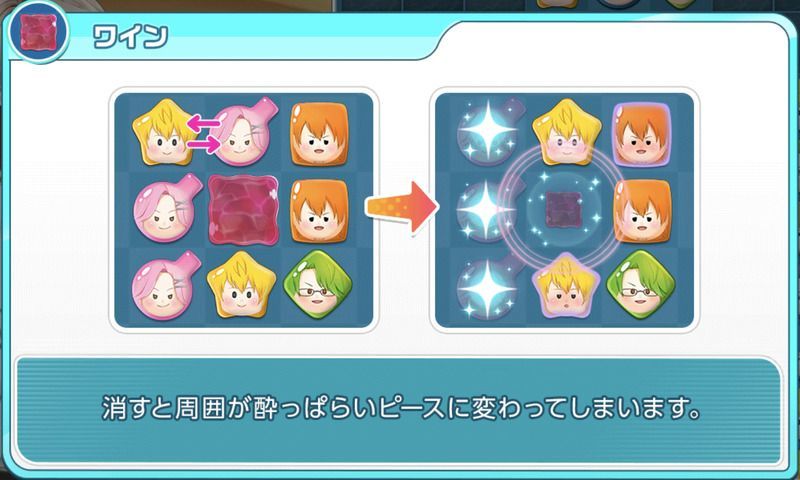Select yellow star piece with pink arrows
Image resolution: width=800 pixels, height=480 pixels.
coord(163,132)
